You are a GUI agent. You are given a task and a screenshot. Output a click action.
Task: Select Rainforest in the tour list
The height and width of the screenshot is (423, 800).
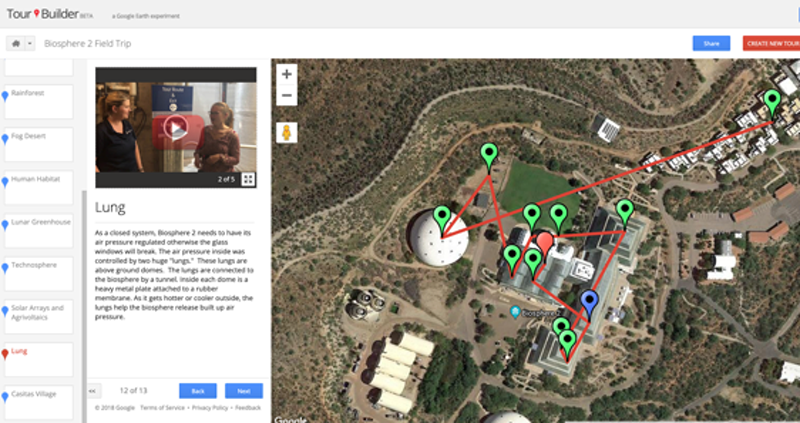tap(39, 102)
